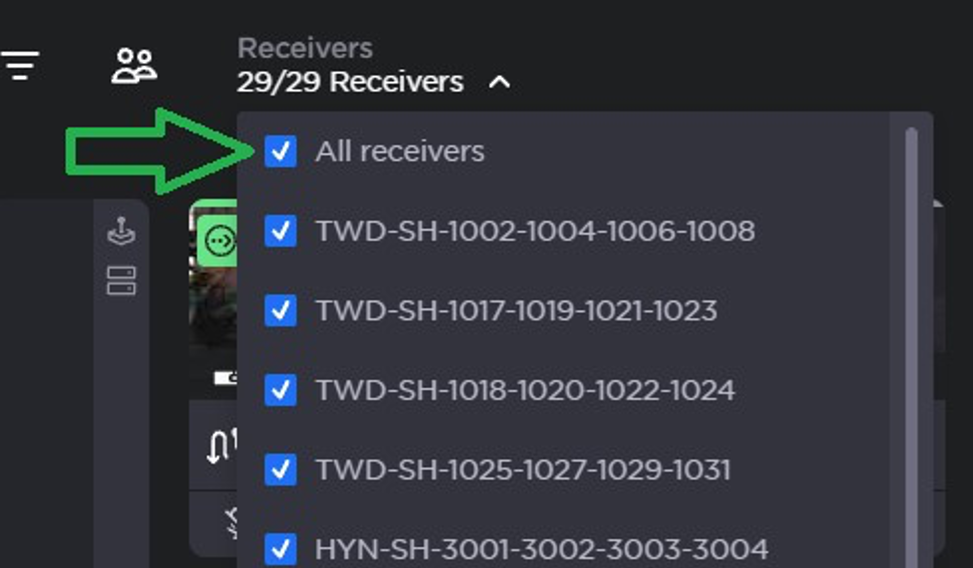Screen dimensions: 973x568
Task: Click the white battery indicator under thumbnail
Action: tap(225, 377)
